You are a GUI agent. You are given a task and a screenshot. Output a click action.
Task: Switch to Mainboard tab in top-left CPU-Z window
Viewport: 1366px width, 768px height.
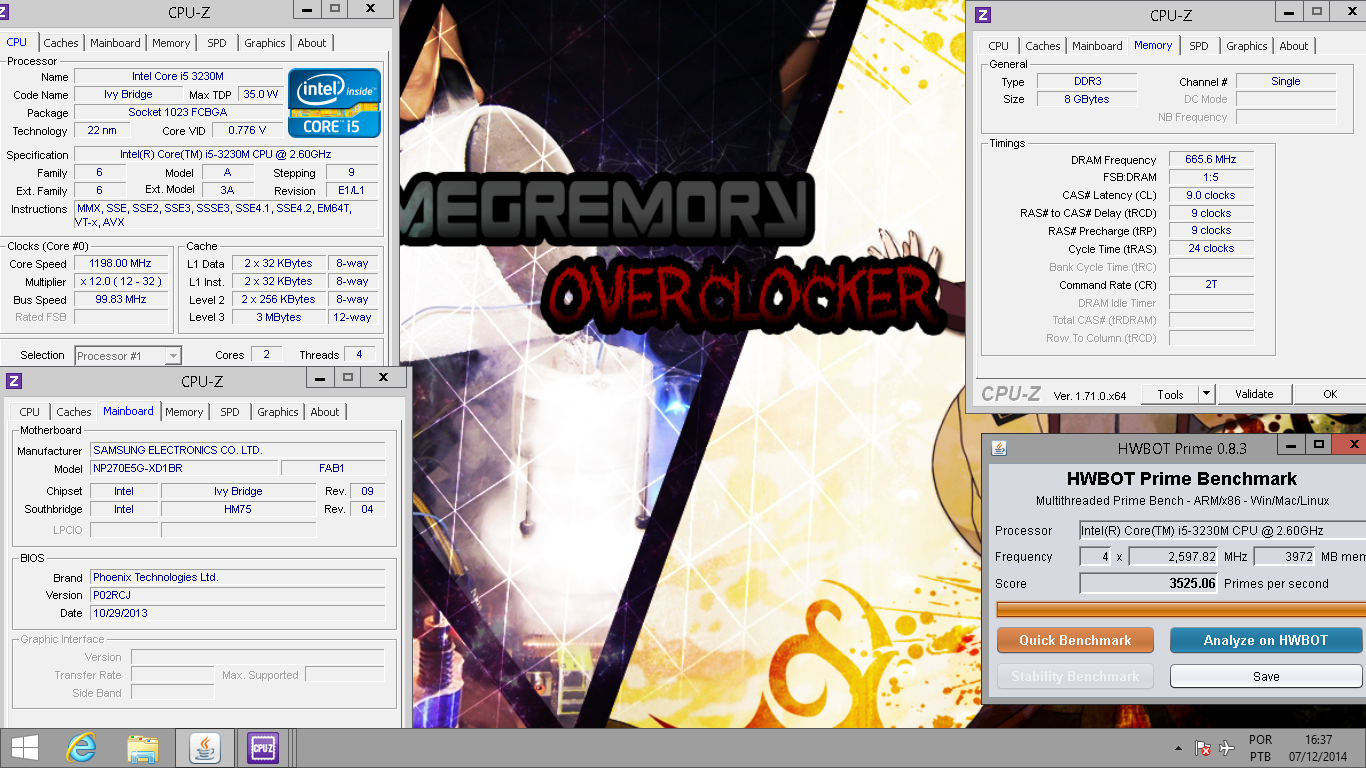[115, 43]
